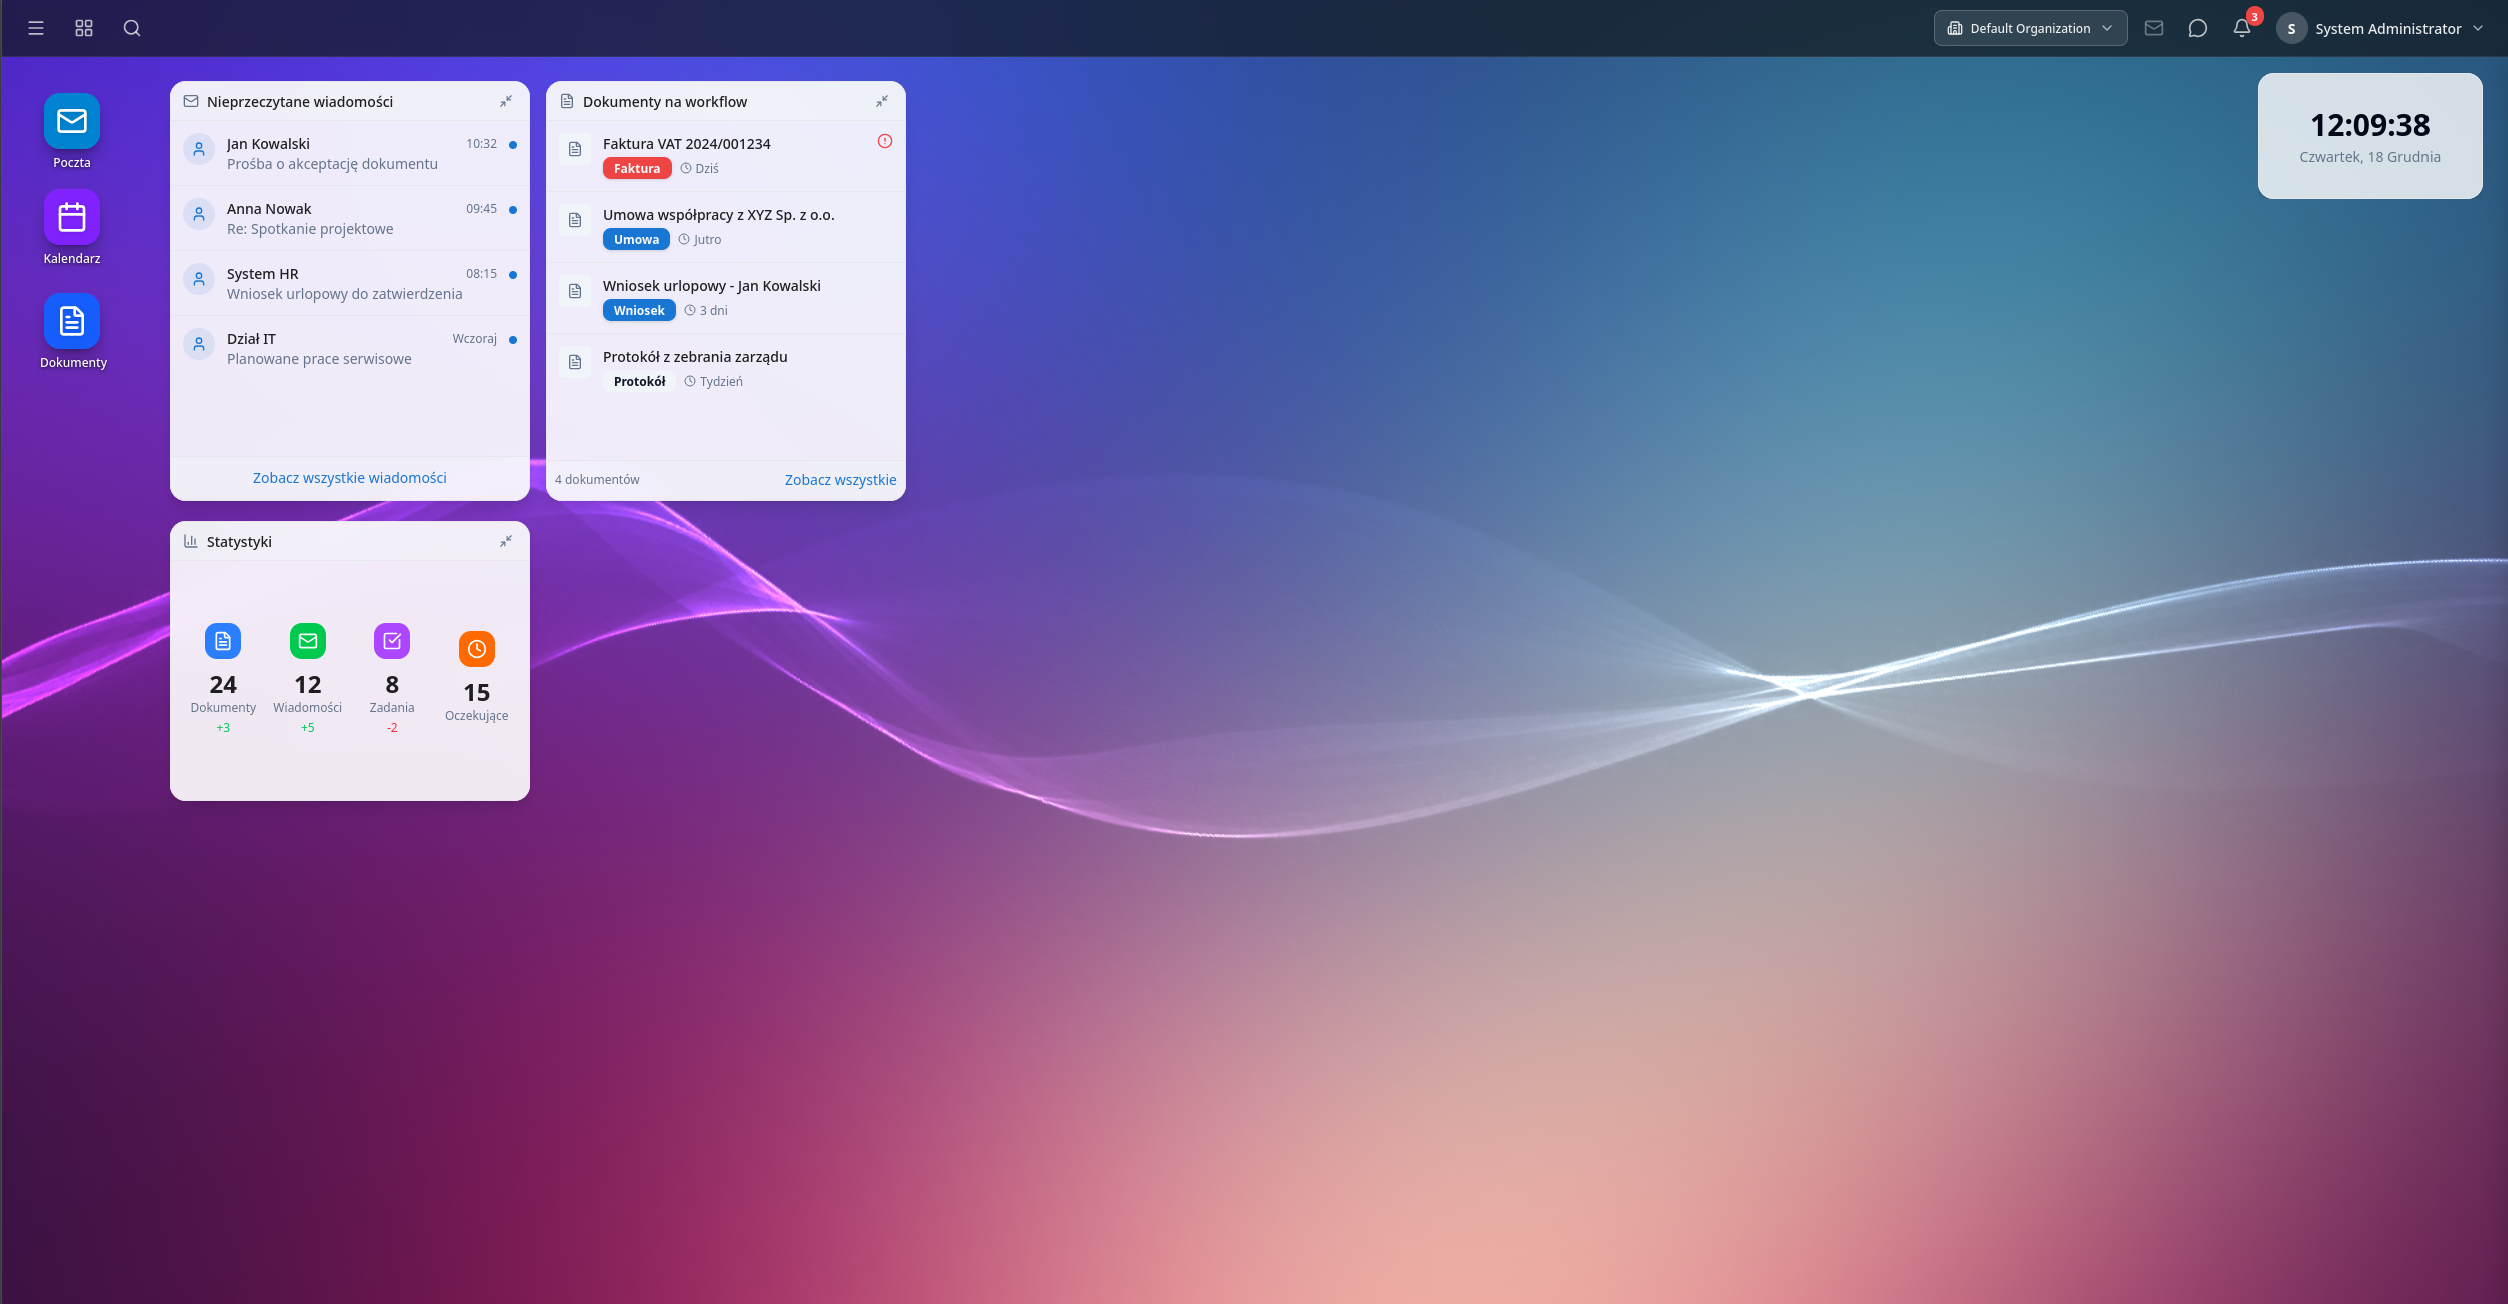
Task: Open the Kalendarz desktop icon
Action: (71, 218)
